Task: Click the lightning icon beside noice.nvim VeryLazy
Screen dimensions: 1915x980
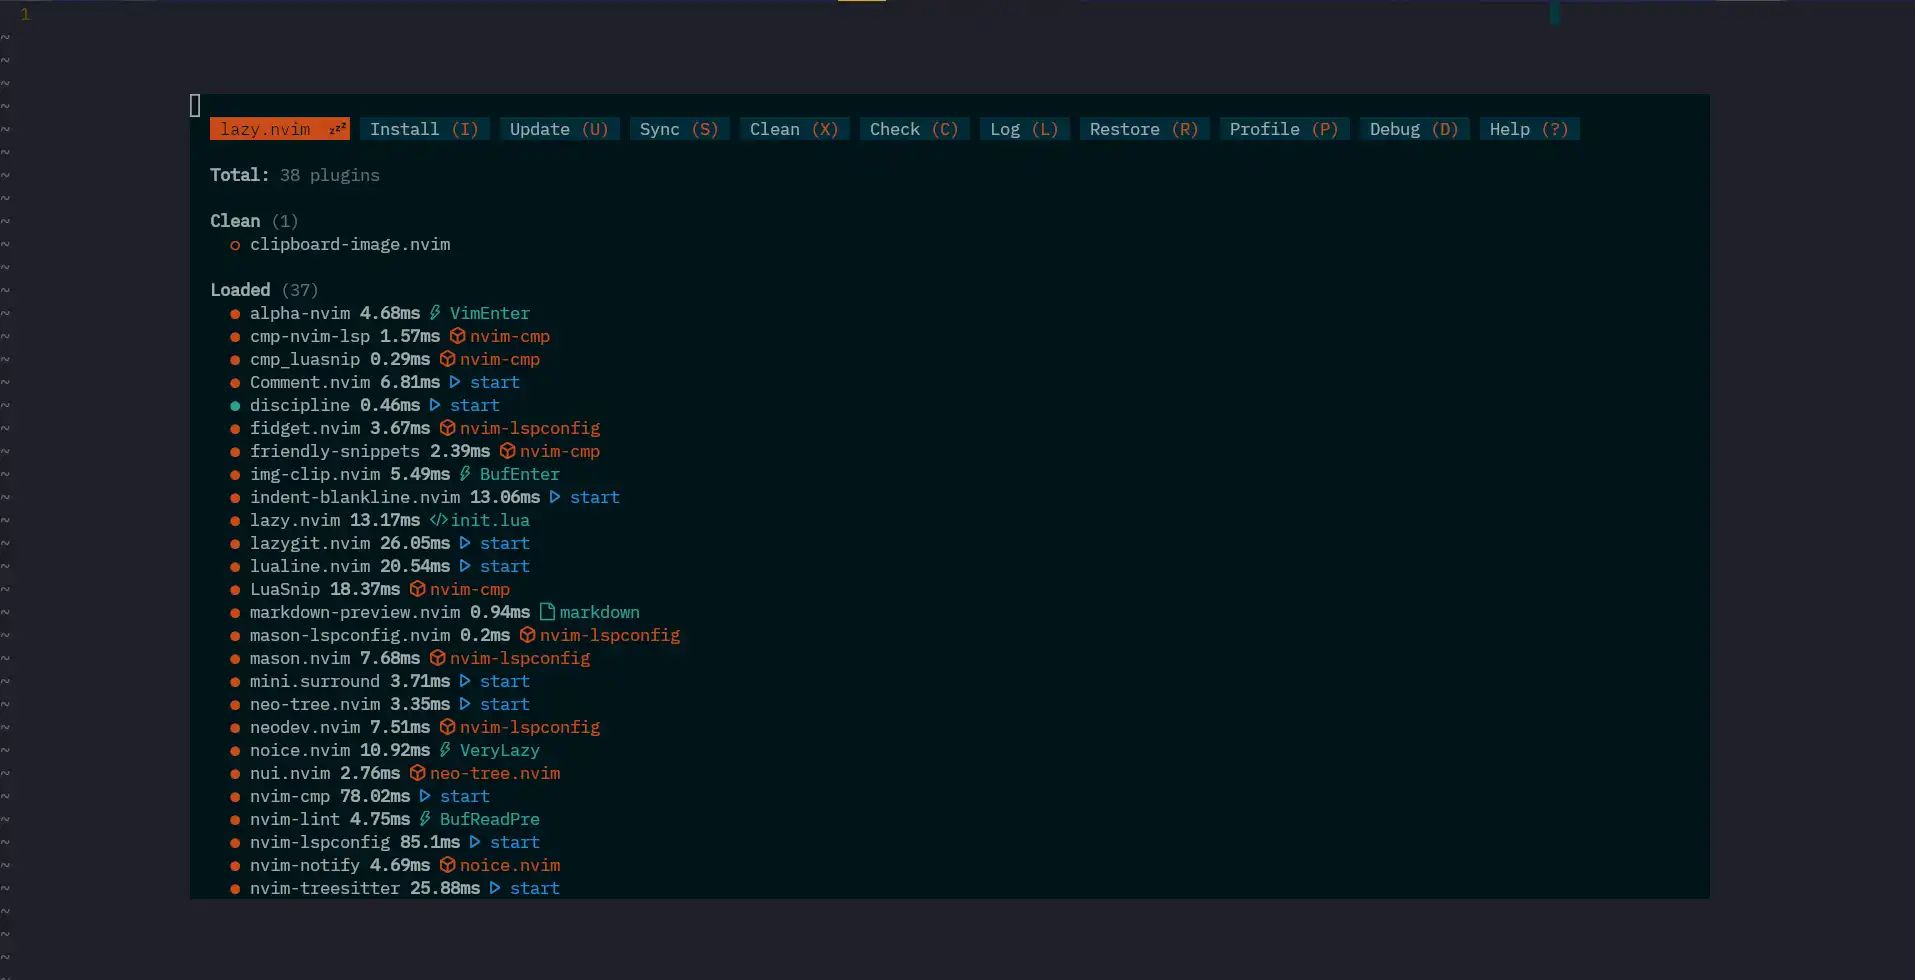Action: coord(444,750)
